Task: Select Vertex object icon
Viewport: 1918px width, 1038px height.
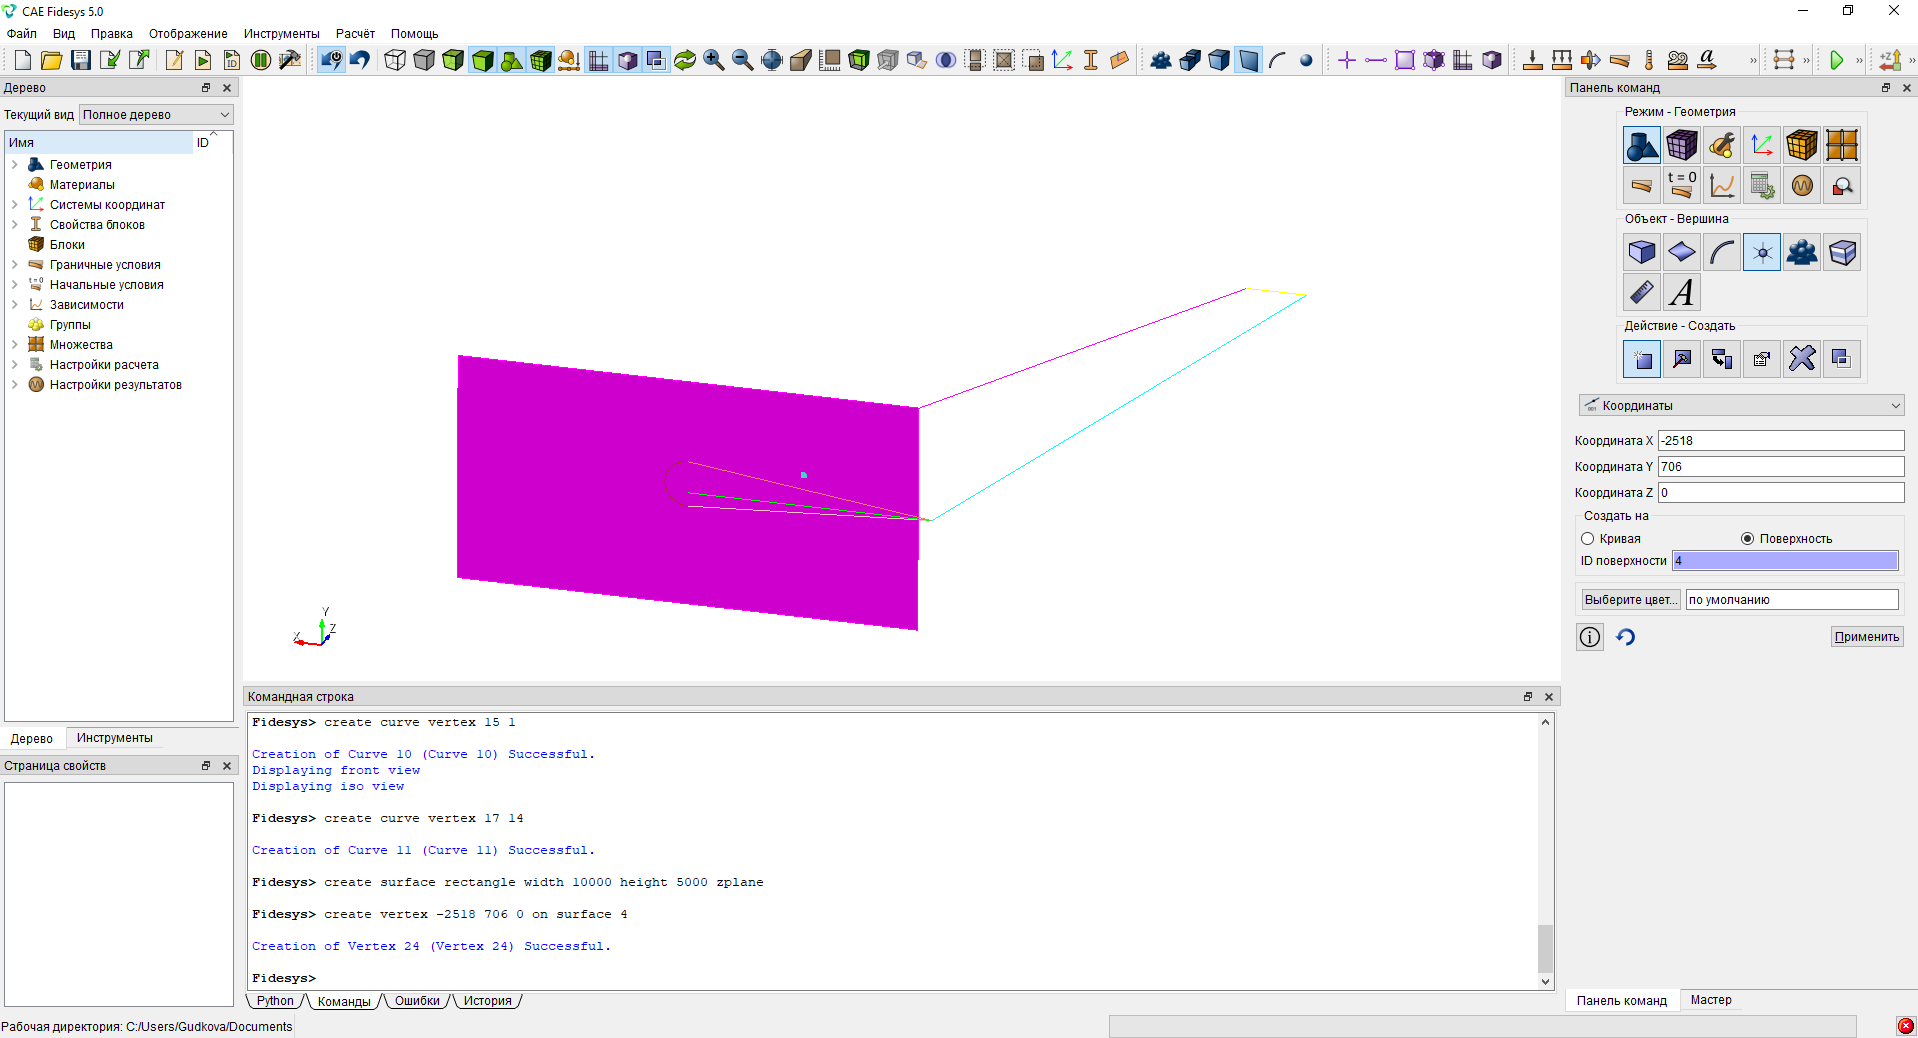Action: 1762,252
